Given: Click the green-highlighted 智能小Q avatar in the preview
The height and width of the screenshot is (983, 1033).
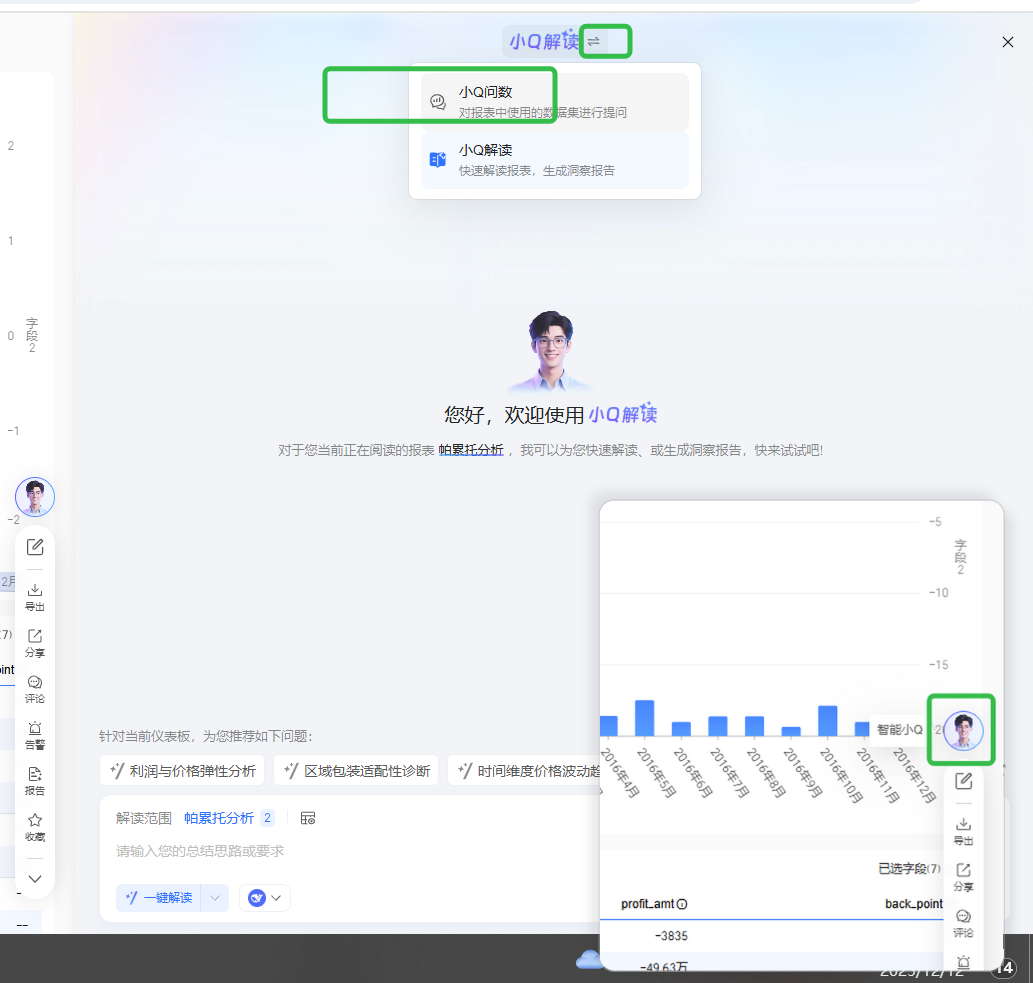Looking at the screenshot, I should [x=962, y=730].
